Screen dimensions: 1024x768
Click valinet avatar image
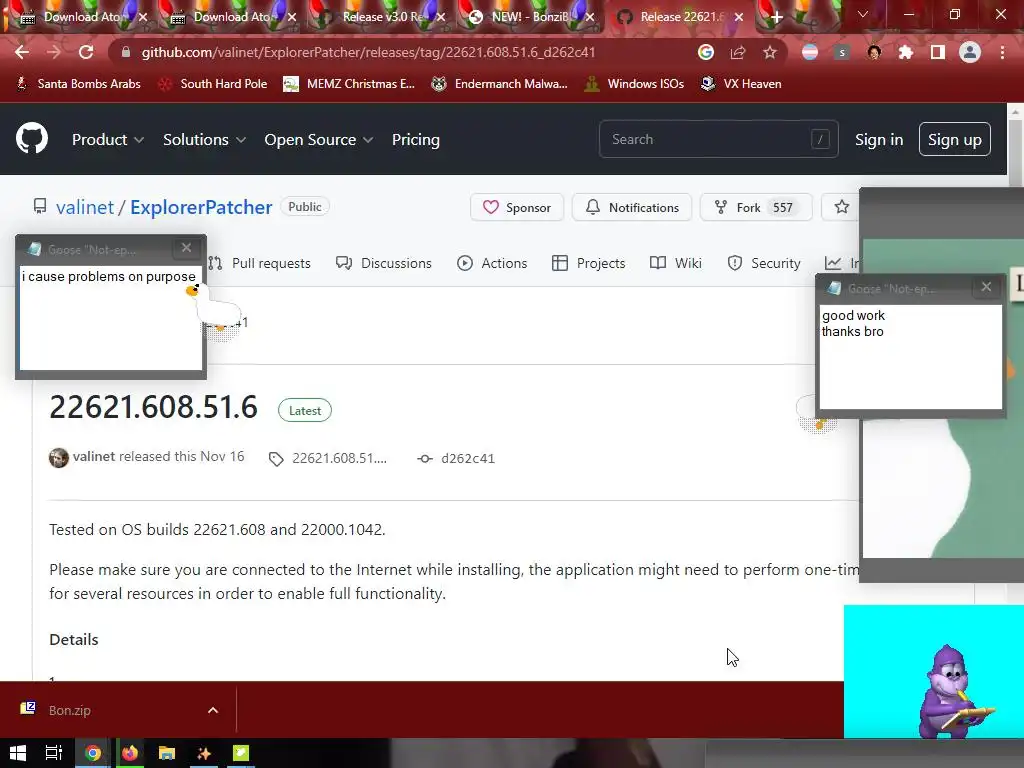(x=59, y=458)
